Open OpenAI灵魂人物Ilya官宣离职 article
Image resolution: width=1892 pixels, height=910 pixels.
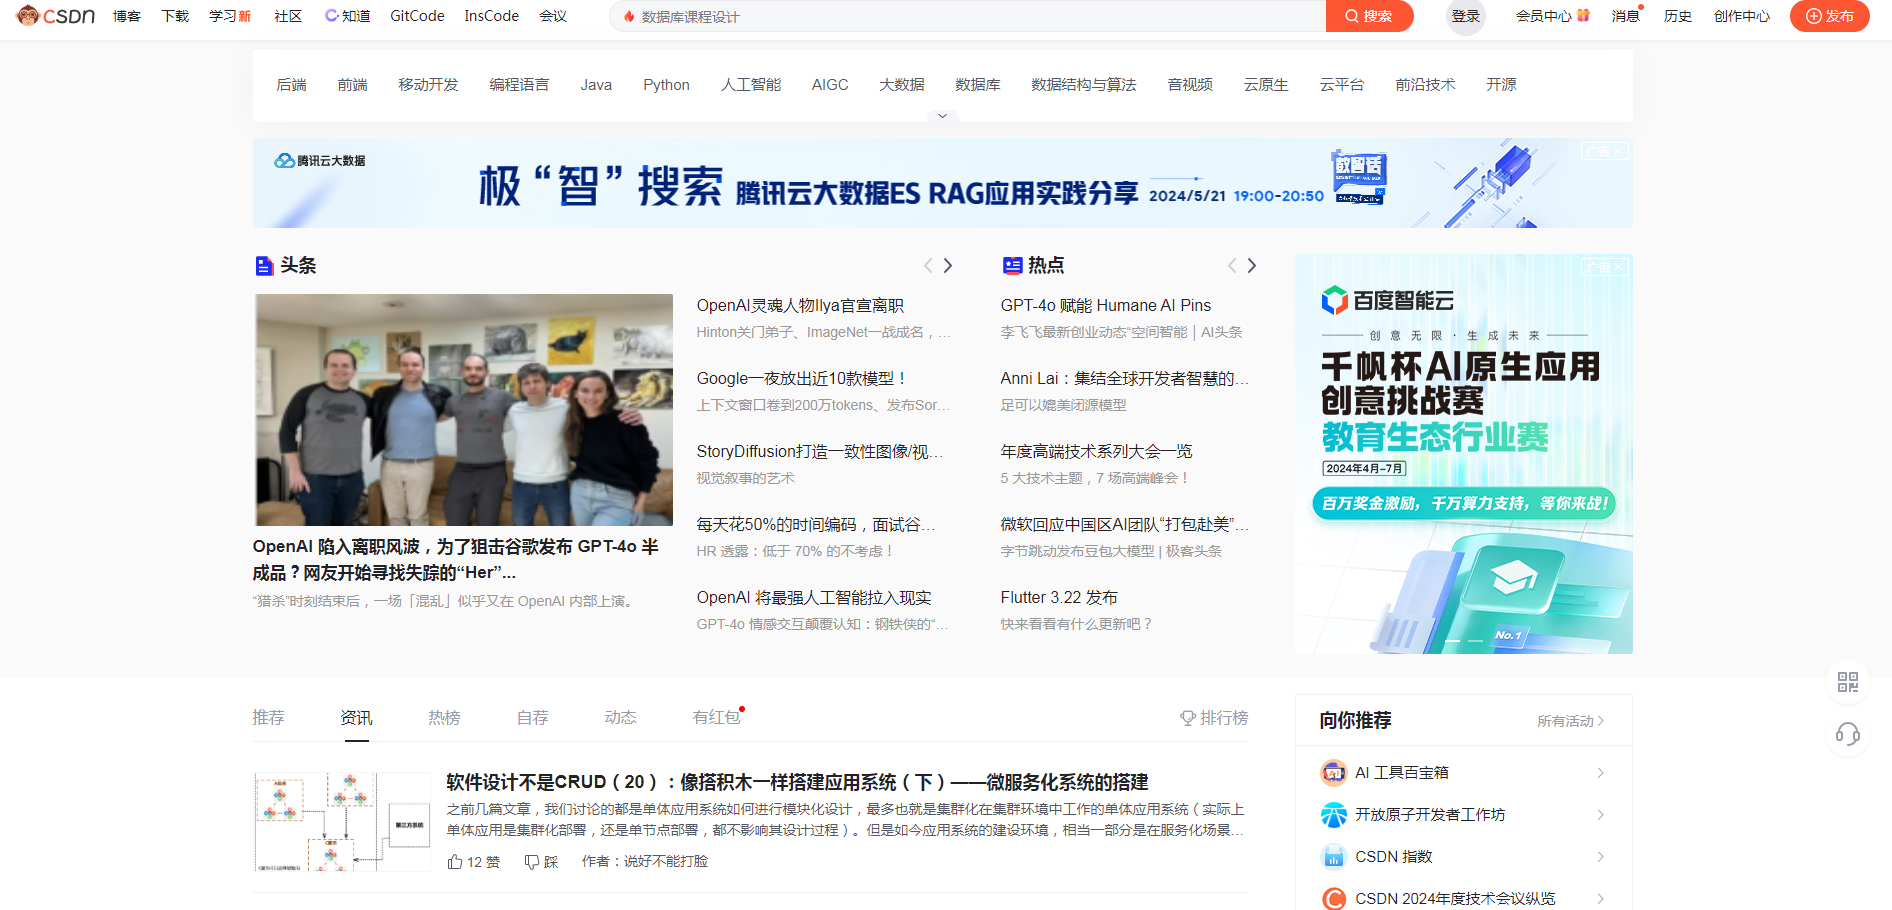click(800, 305)
